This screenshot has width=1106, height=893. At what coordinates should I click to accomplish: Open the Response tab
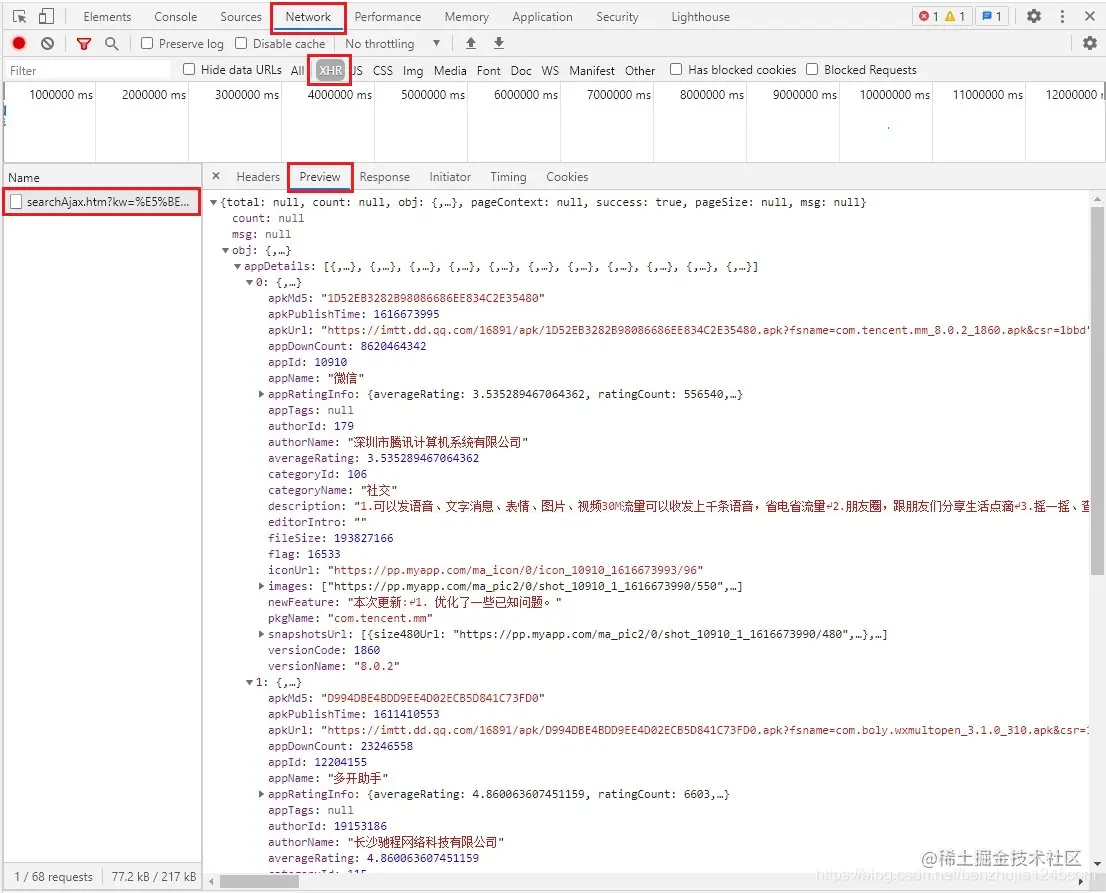click(x=384, y=177)
